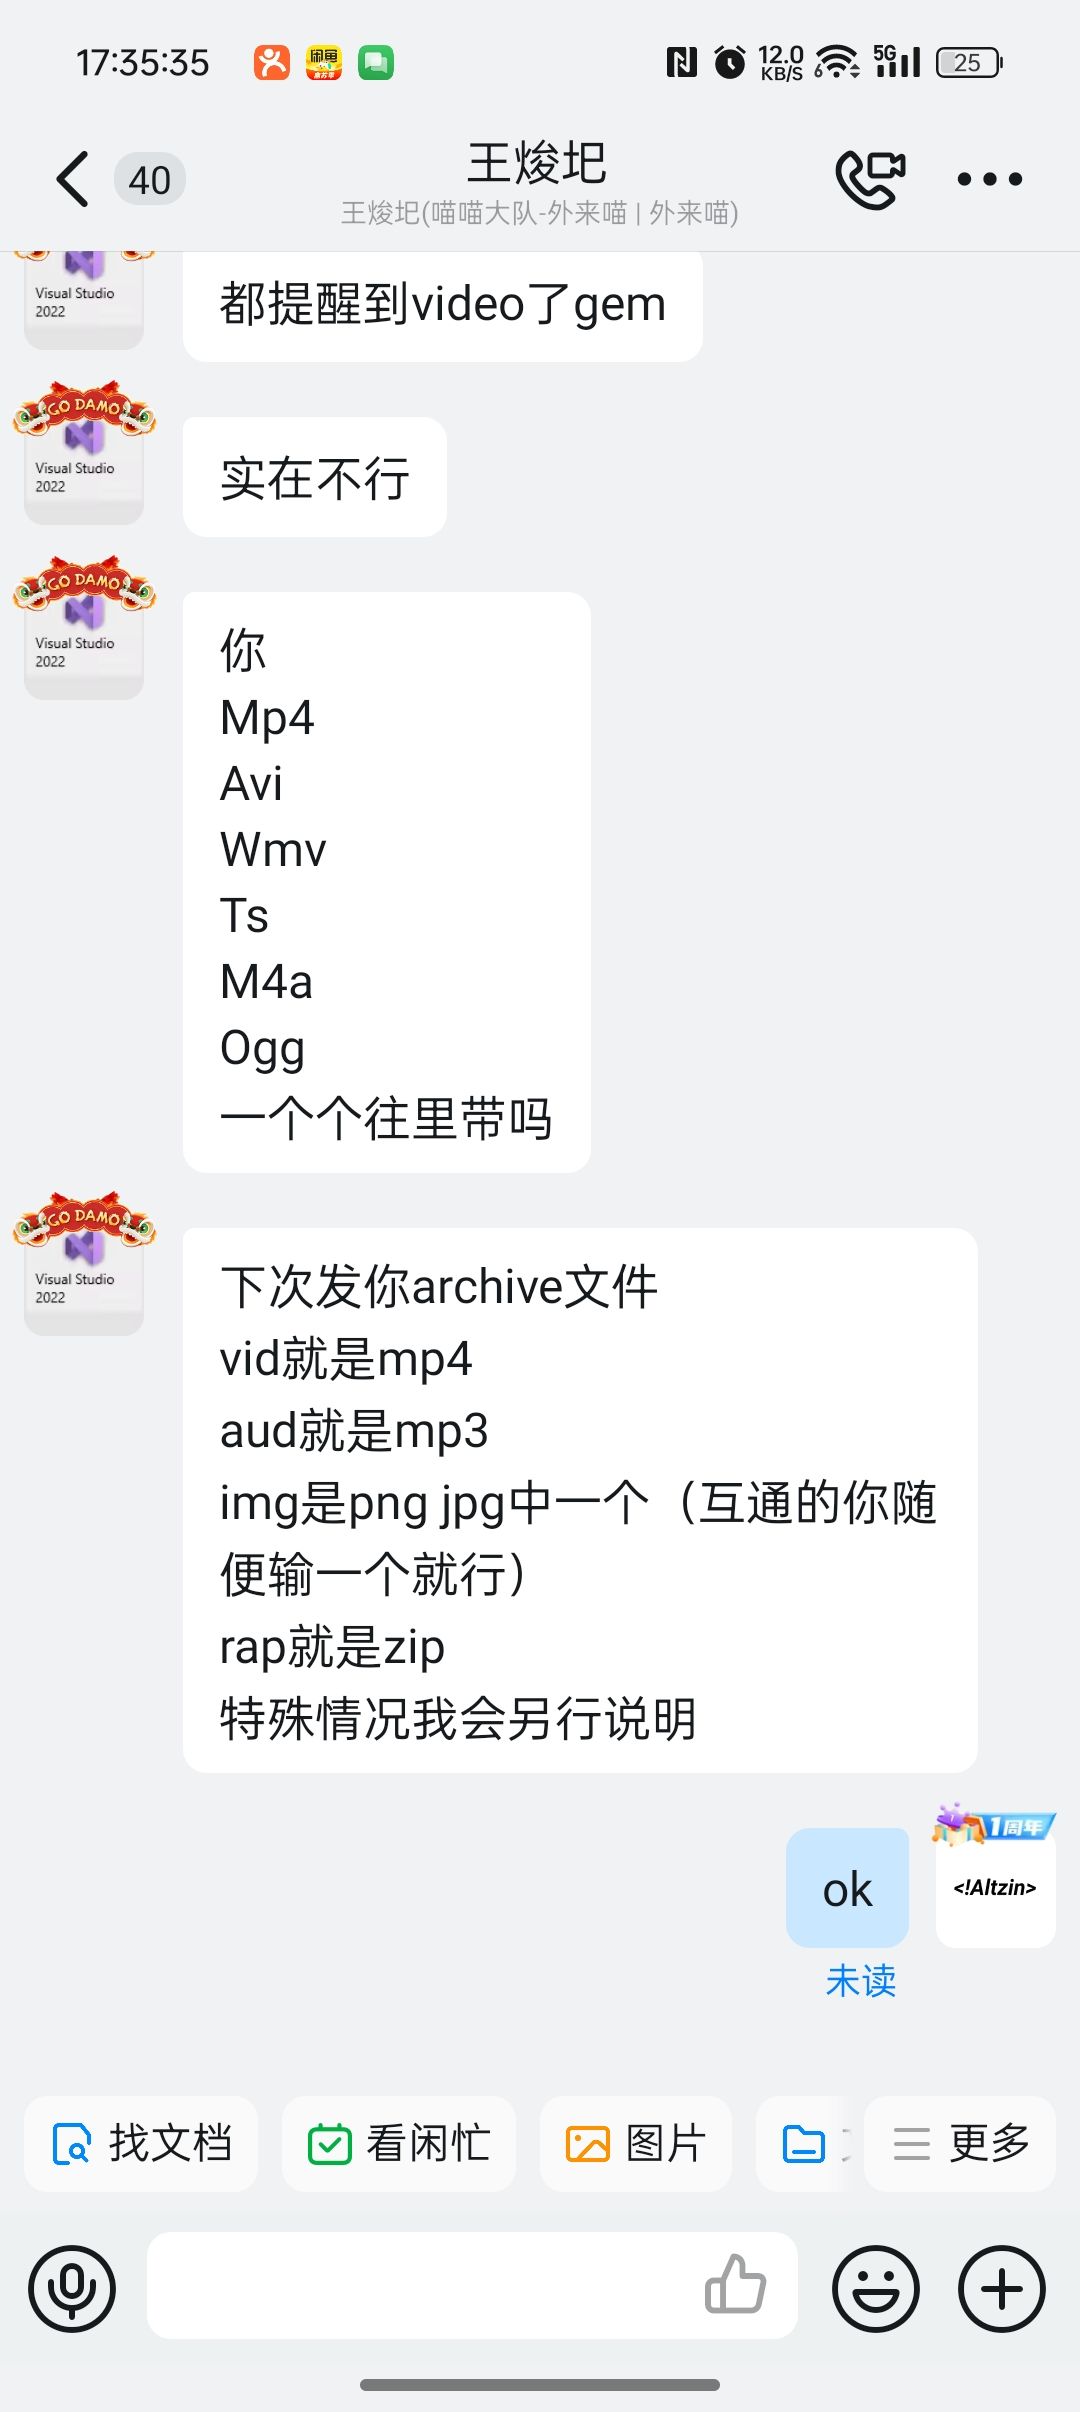Tap the 看闲忙 availability shortcut
The width and height of the screenshot is (1080, 2412).
click(x=398, y=2144)
